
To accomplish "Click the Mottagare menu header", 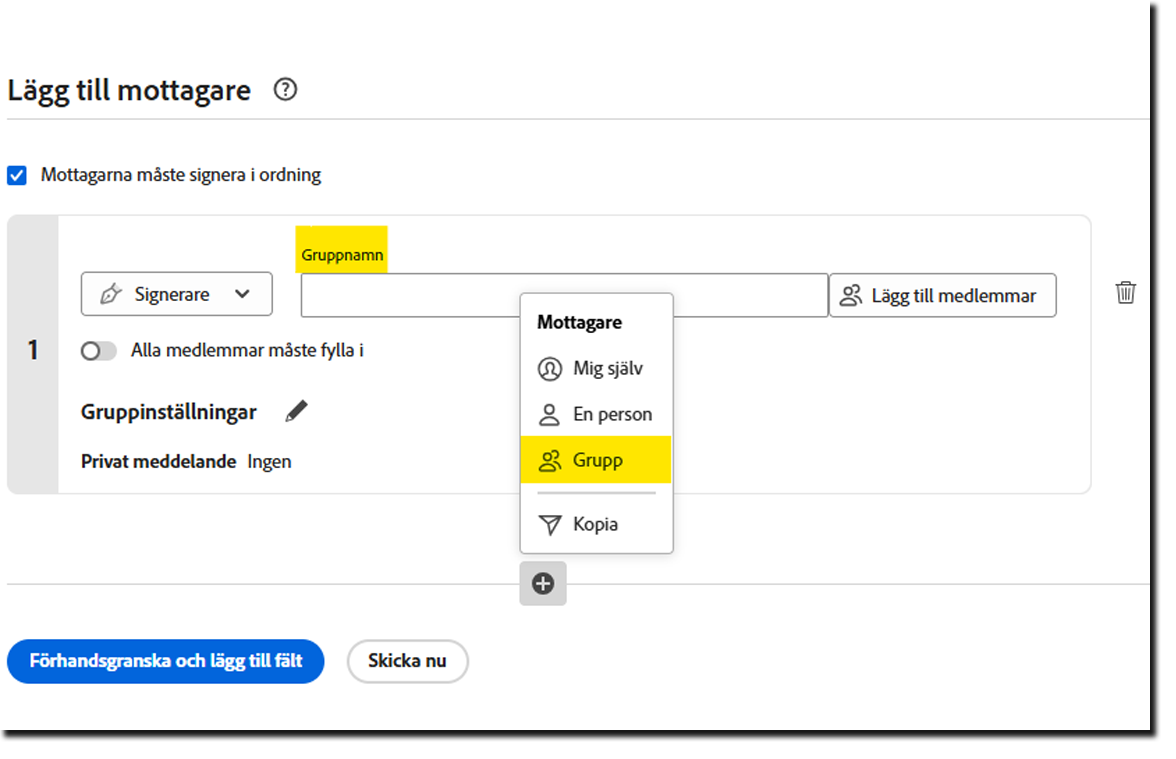I will [x=579, y=323].
